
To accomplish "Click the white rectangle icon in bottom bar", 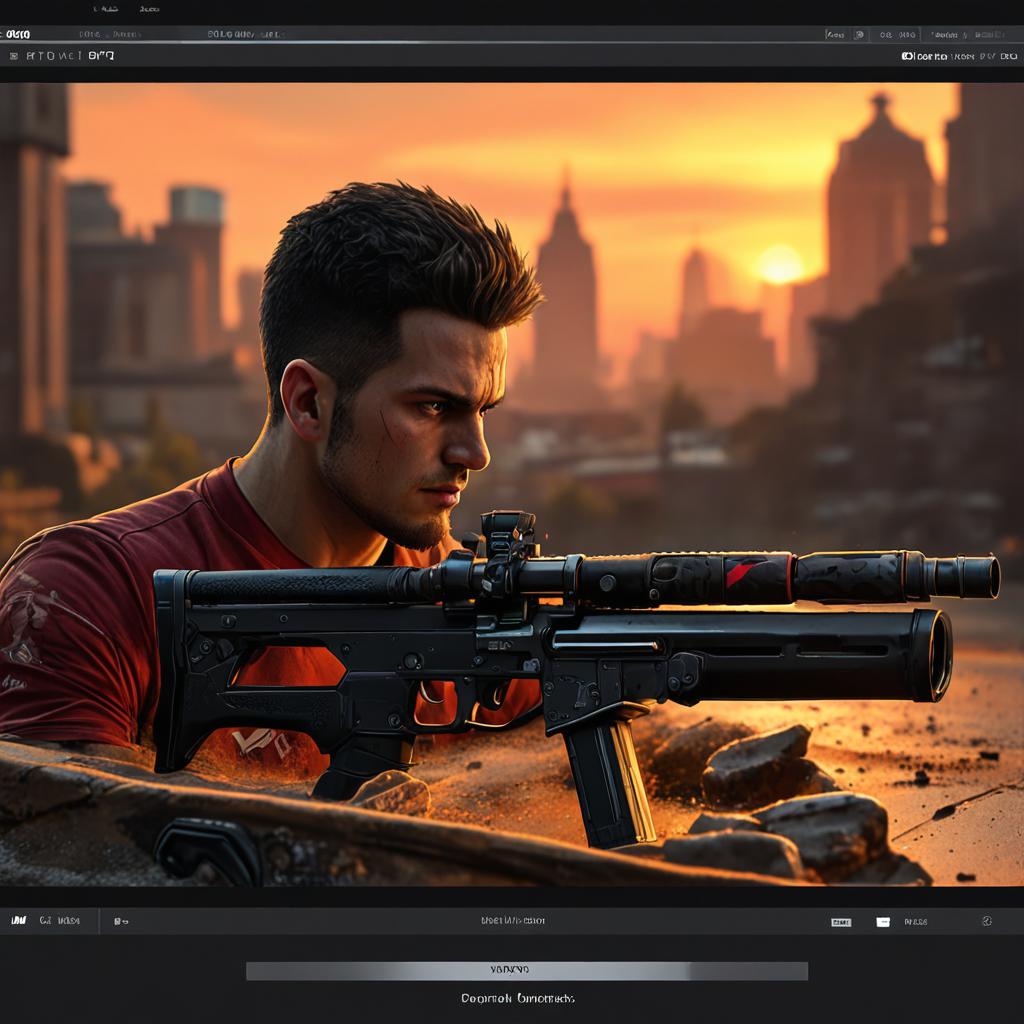I will pyautogui.click(x=882, y=921).
